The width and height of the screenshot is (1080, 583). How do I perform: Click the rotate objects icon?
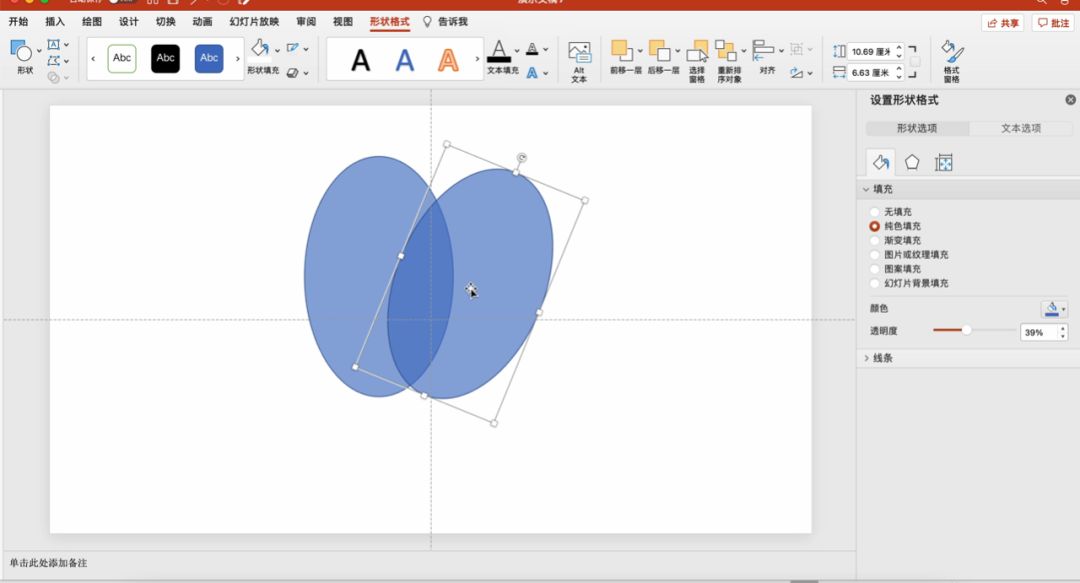(797, 72)
